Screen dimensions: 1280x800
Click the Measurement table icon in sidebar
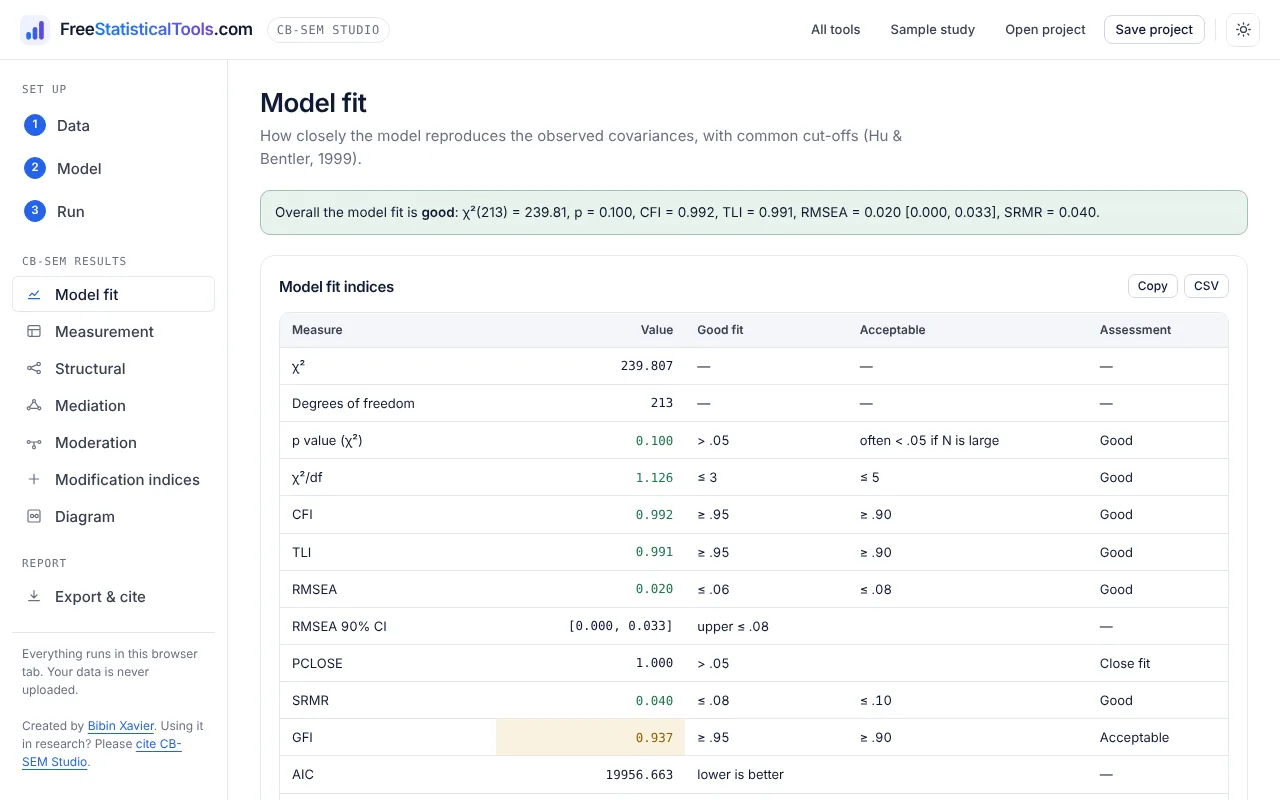click(x=34, y=332)
